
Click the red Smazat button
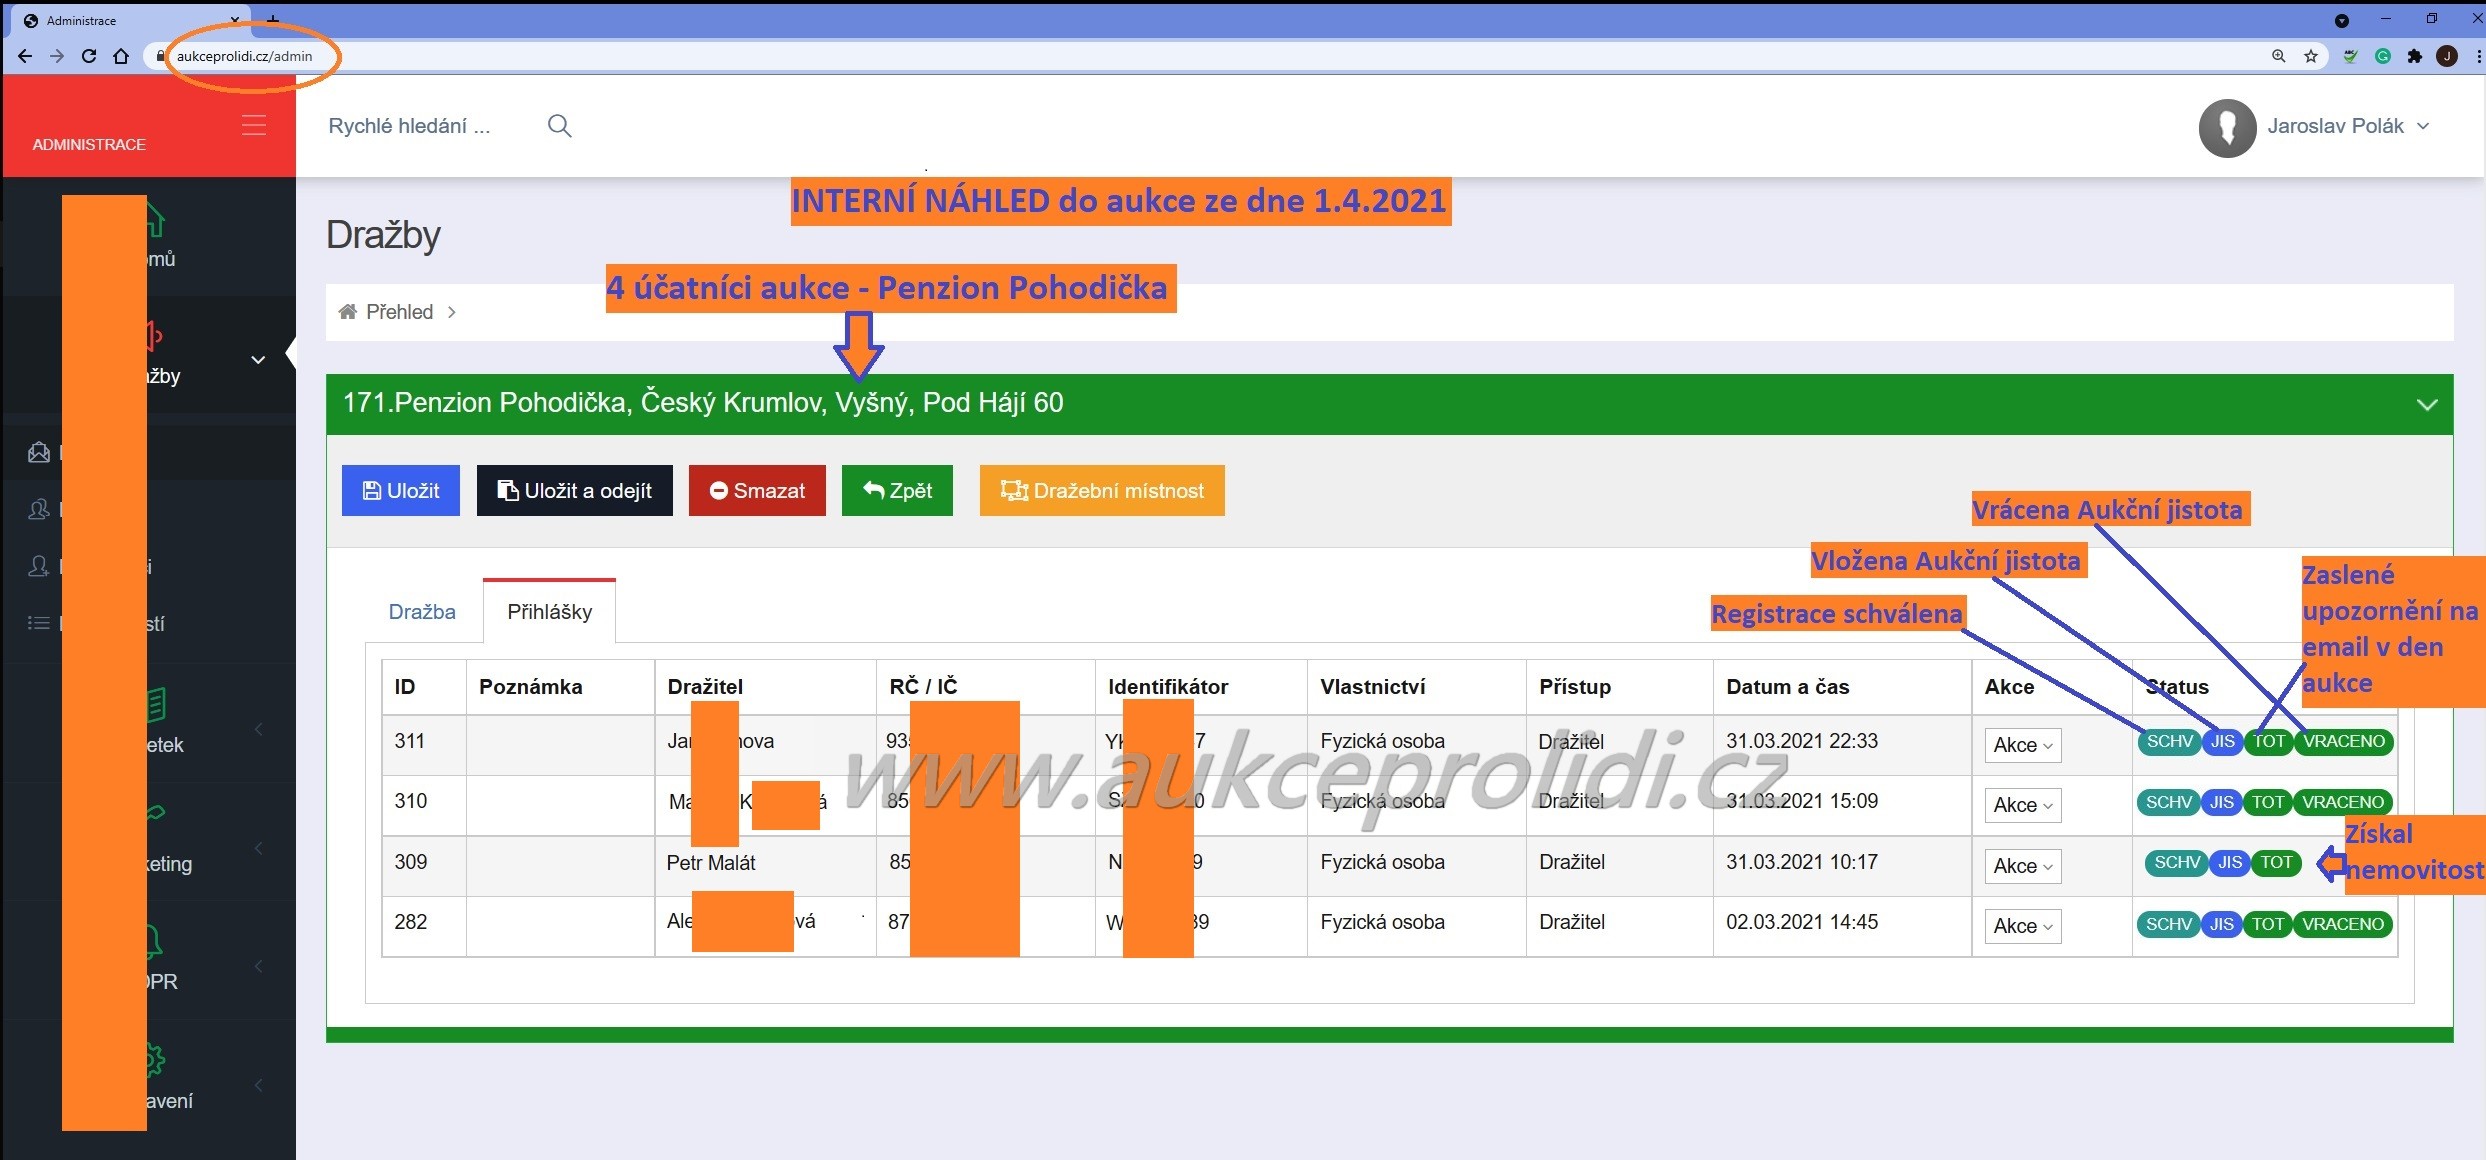click(757, 491)
